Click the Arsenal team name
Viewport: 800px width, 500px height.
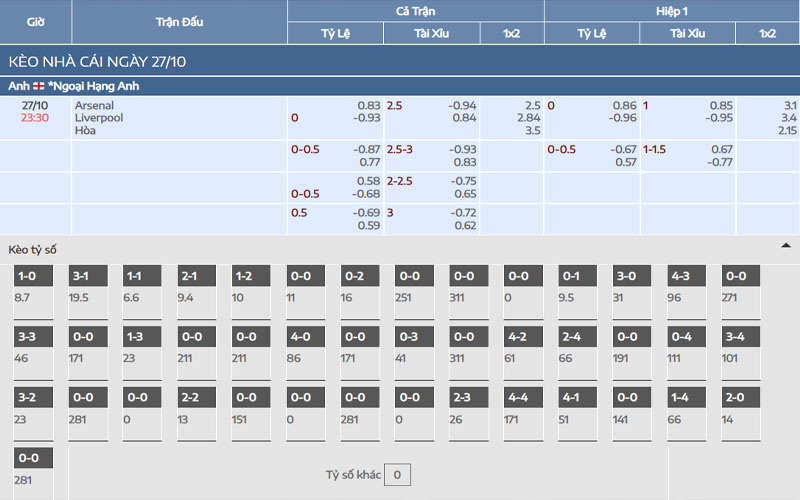point(94,105)
